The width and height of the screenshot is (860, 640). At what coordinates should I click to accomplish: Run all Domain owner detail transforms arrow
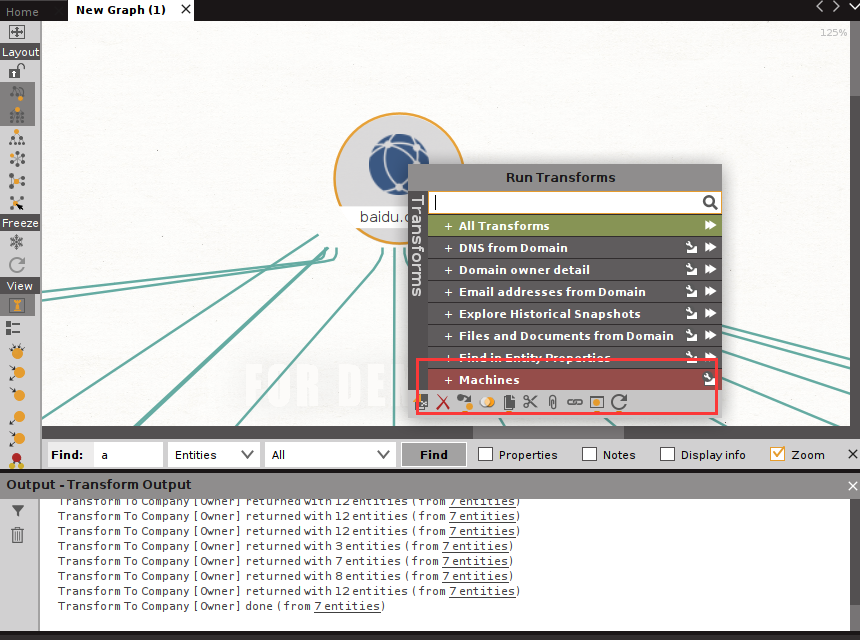coord(710,269)
